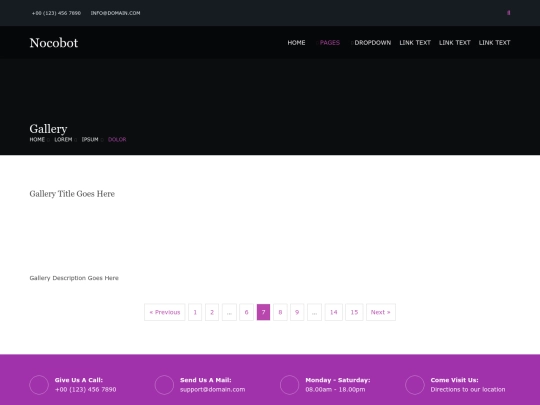Click the Gallery Description Goes Here text

point(74,278)
